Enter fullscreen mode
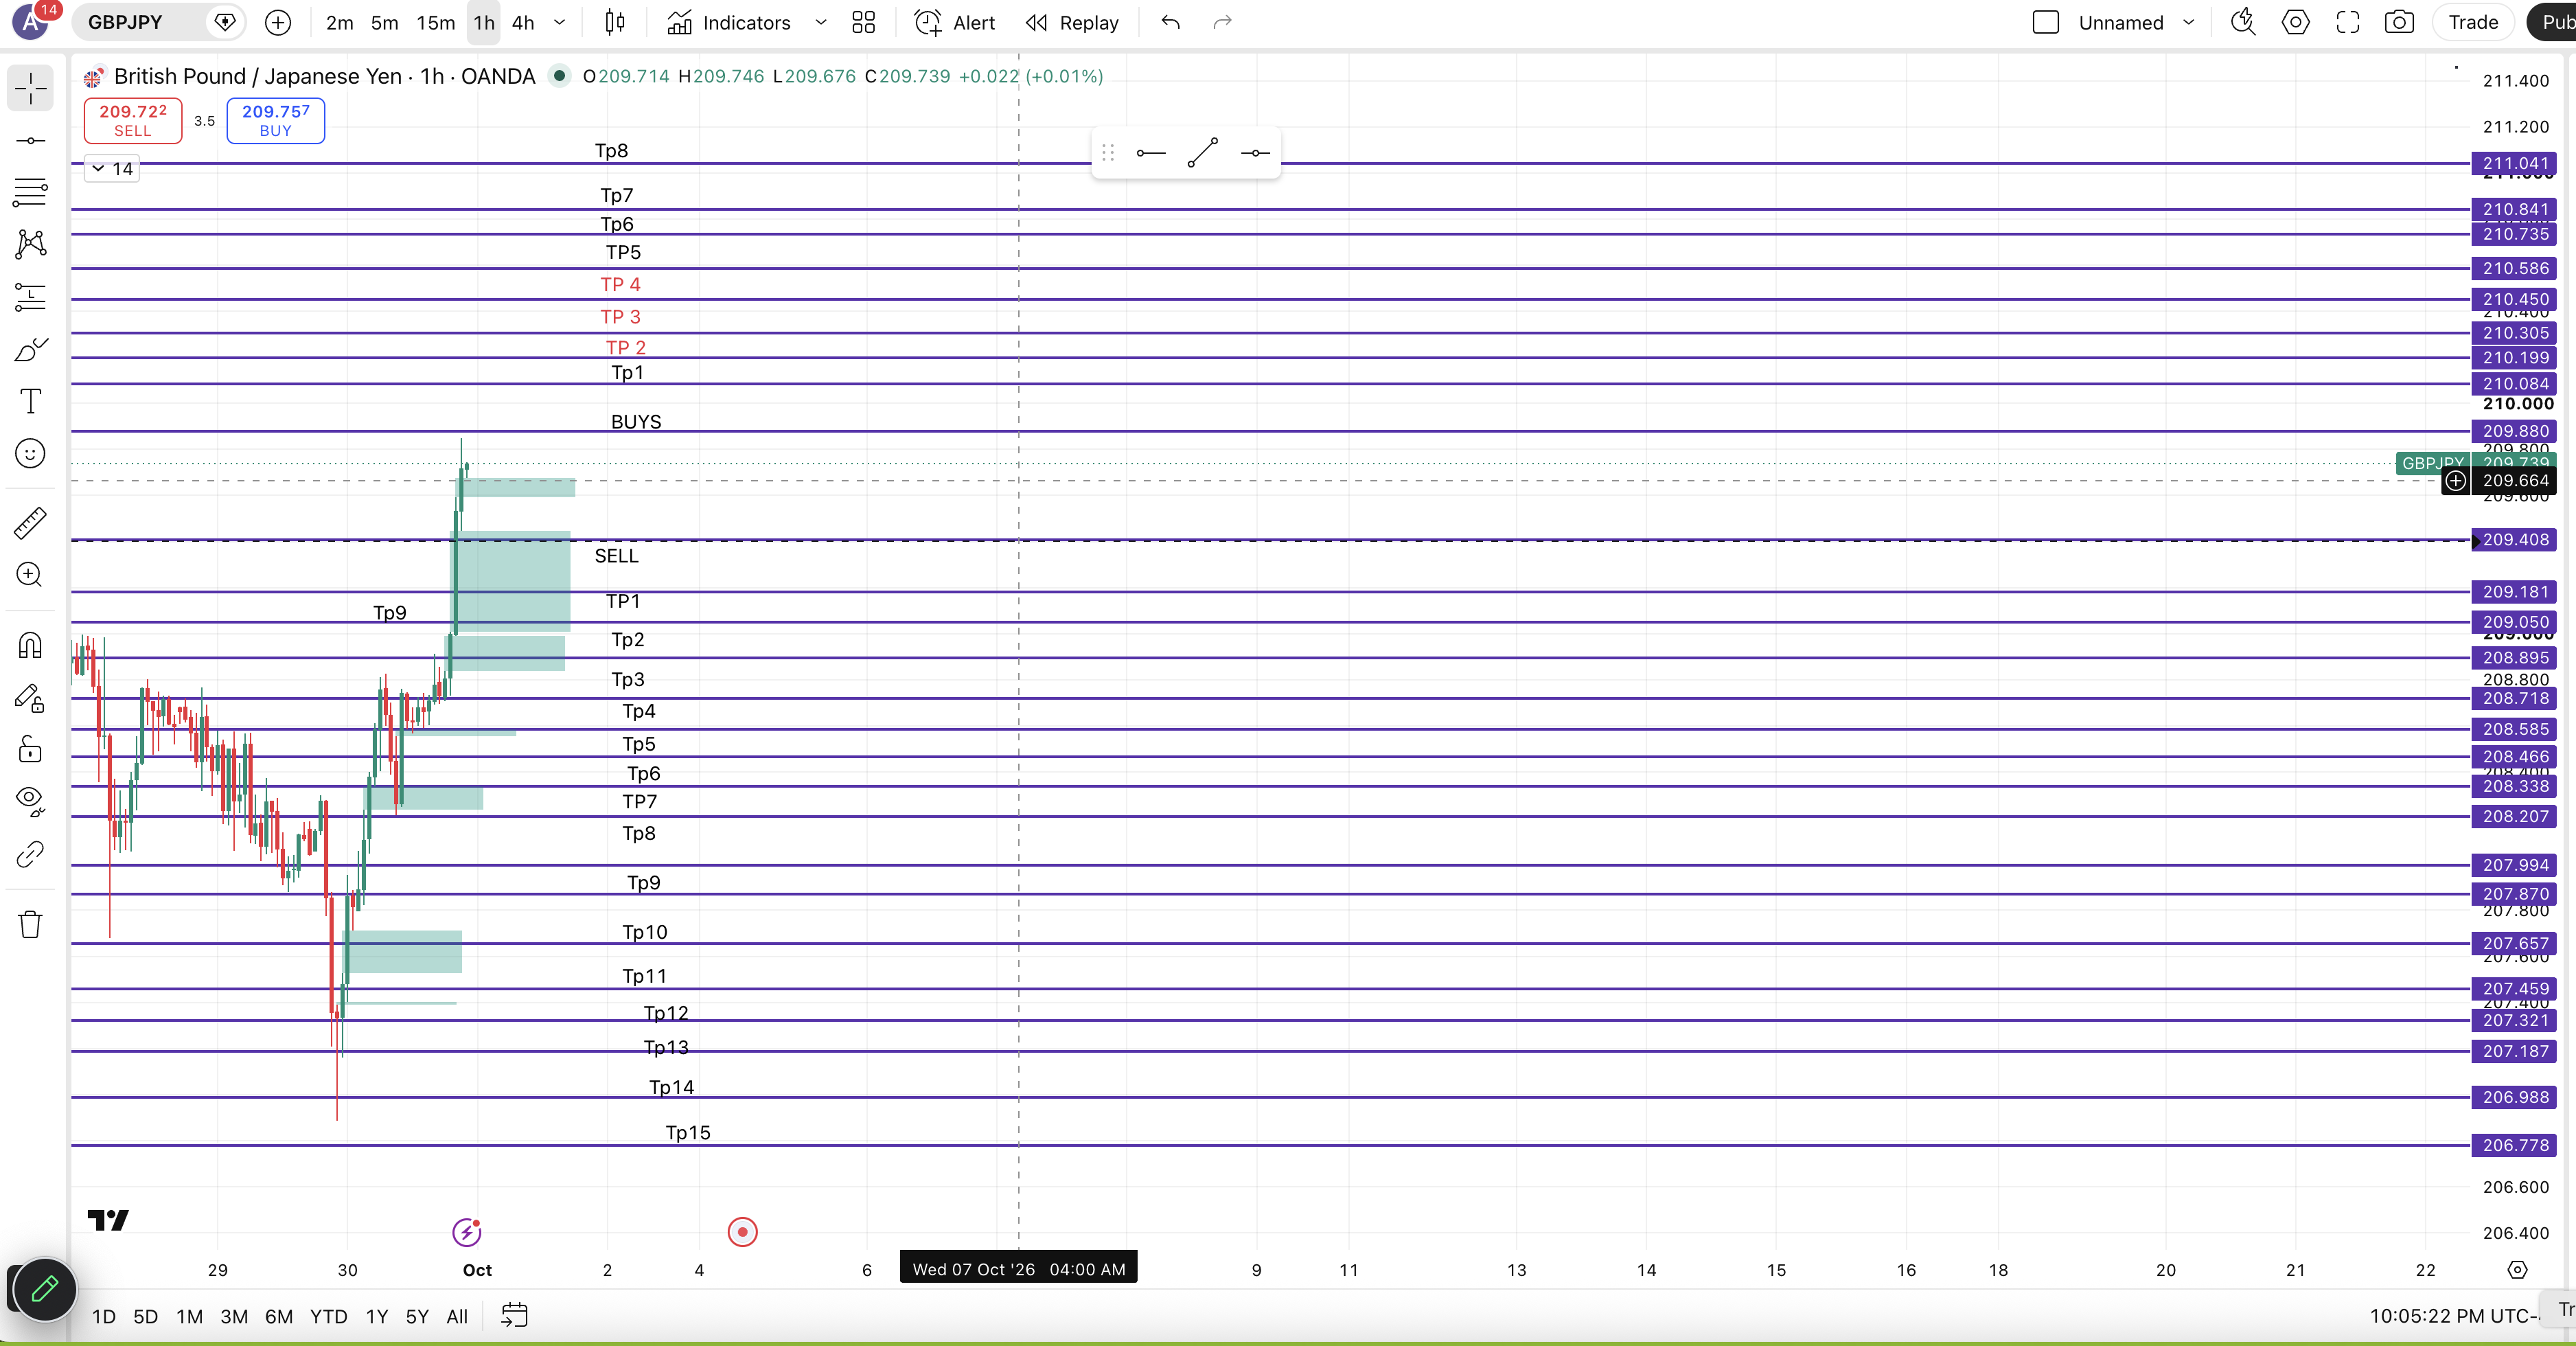The width and height of the screenshot is (2576, 1346). click(2347, 22)
